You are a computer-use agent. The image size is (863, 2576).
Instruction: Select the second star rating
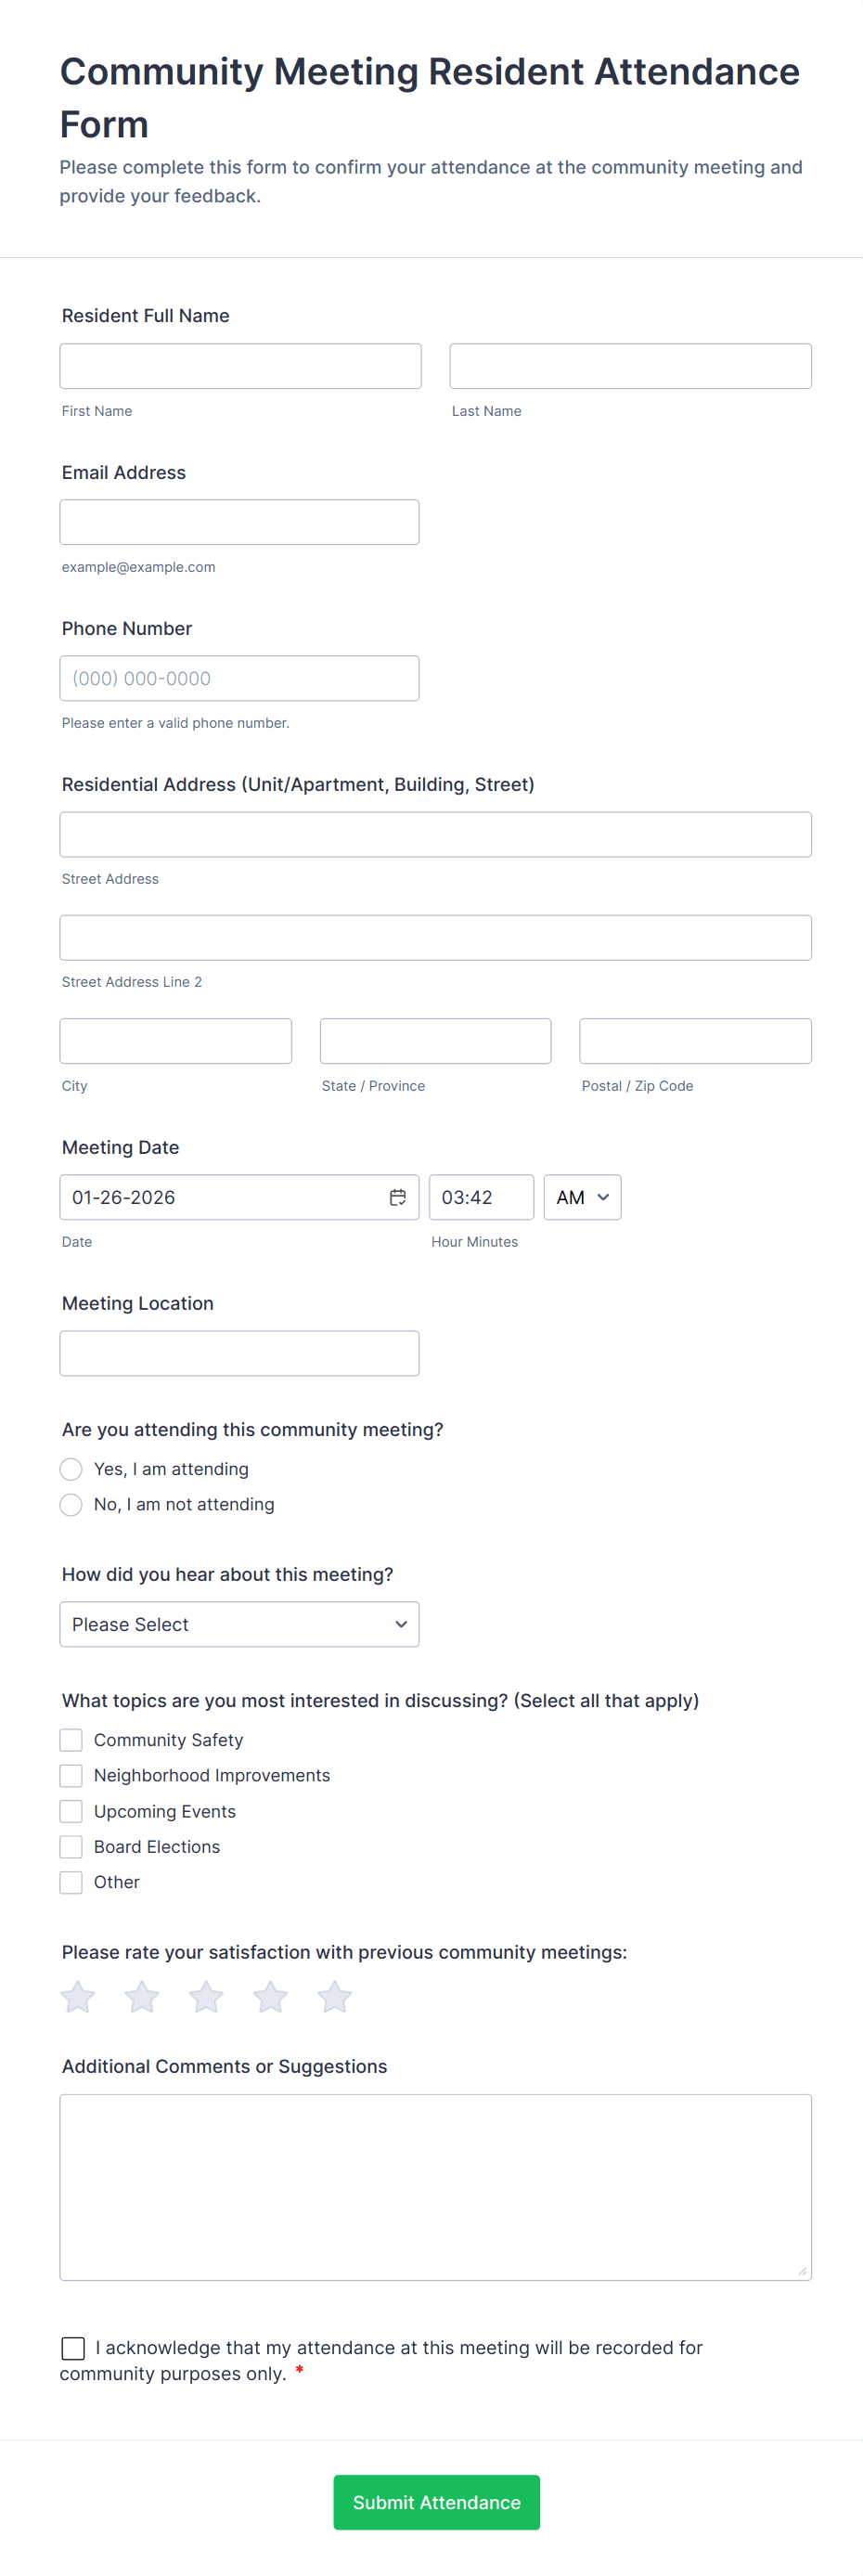tap(142, 1997)
